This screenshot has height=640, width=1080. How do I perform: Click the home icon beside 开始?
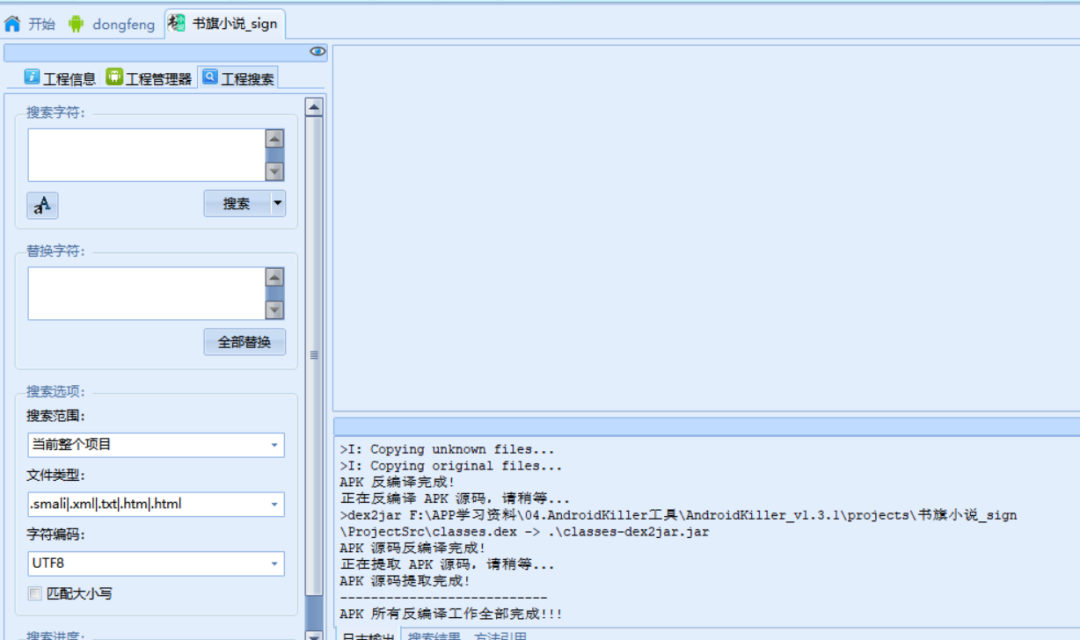12,24
